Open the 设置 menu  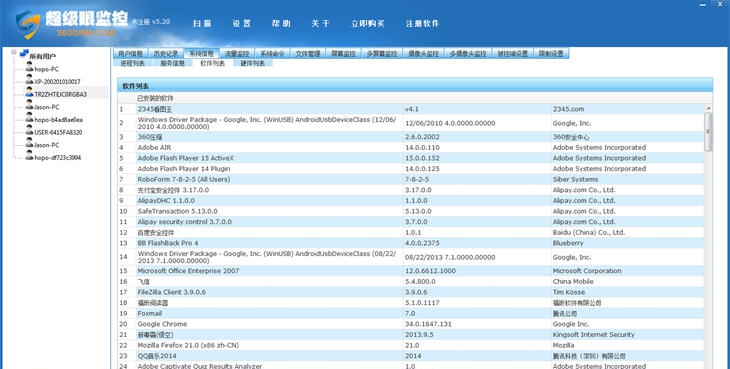click(242, 23)
